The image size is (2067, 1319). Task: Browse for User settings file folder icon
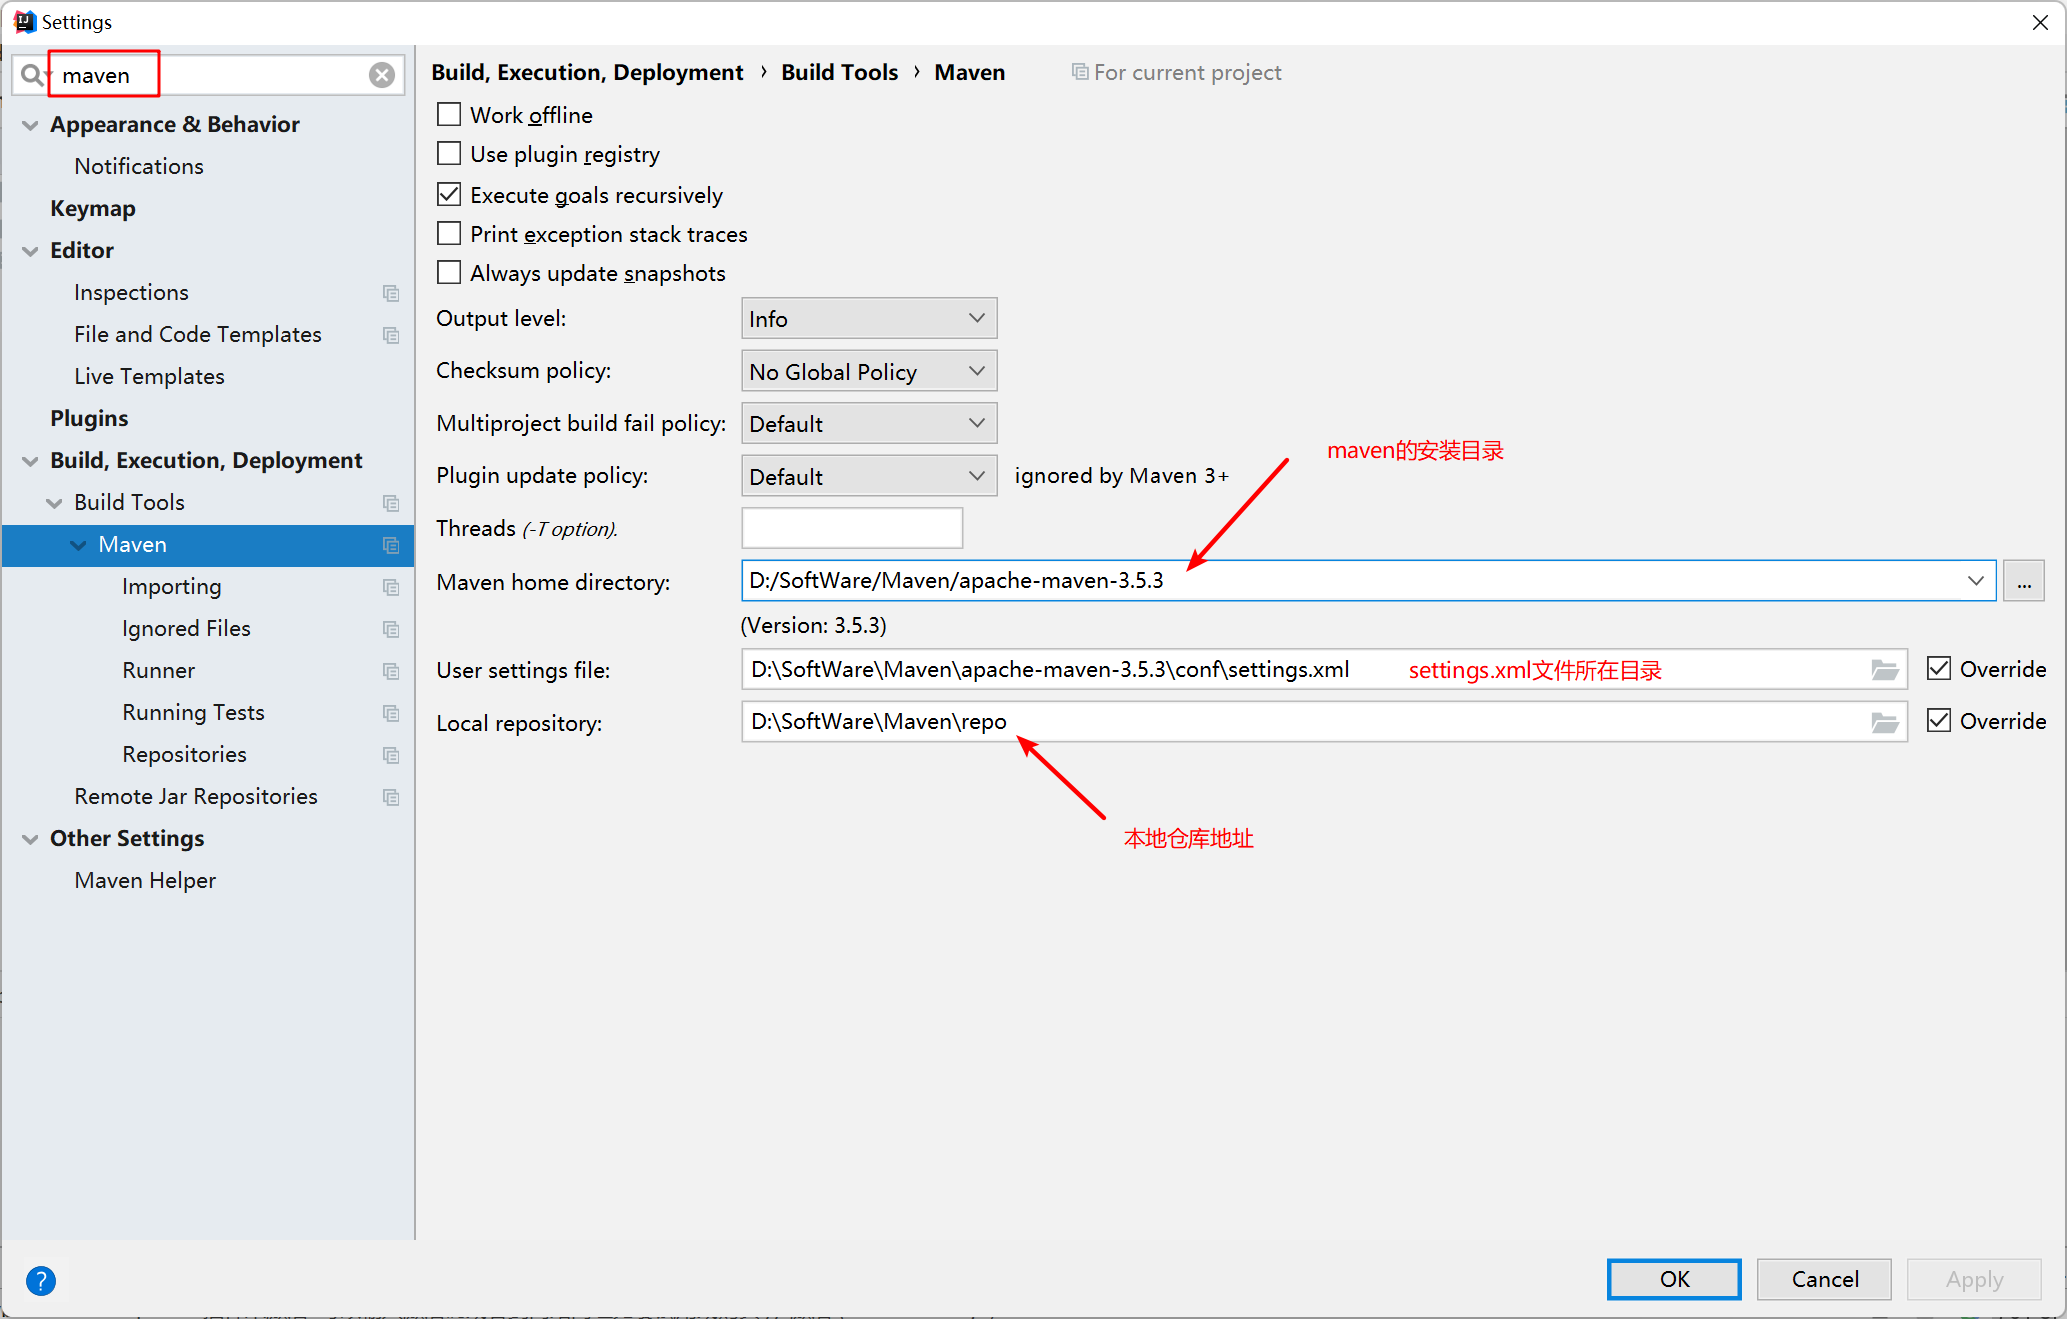(1884, 670)
